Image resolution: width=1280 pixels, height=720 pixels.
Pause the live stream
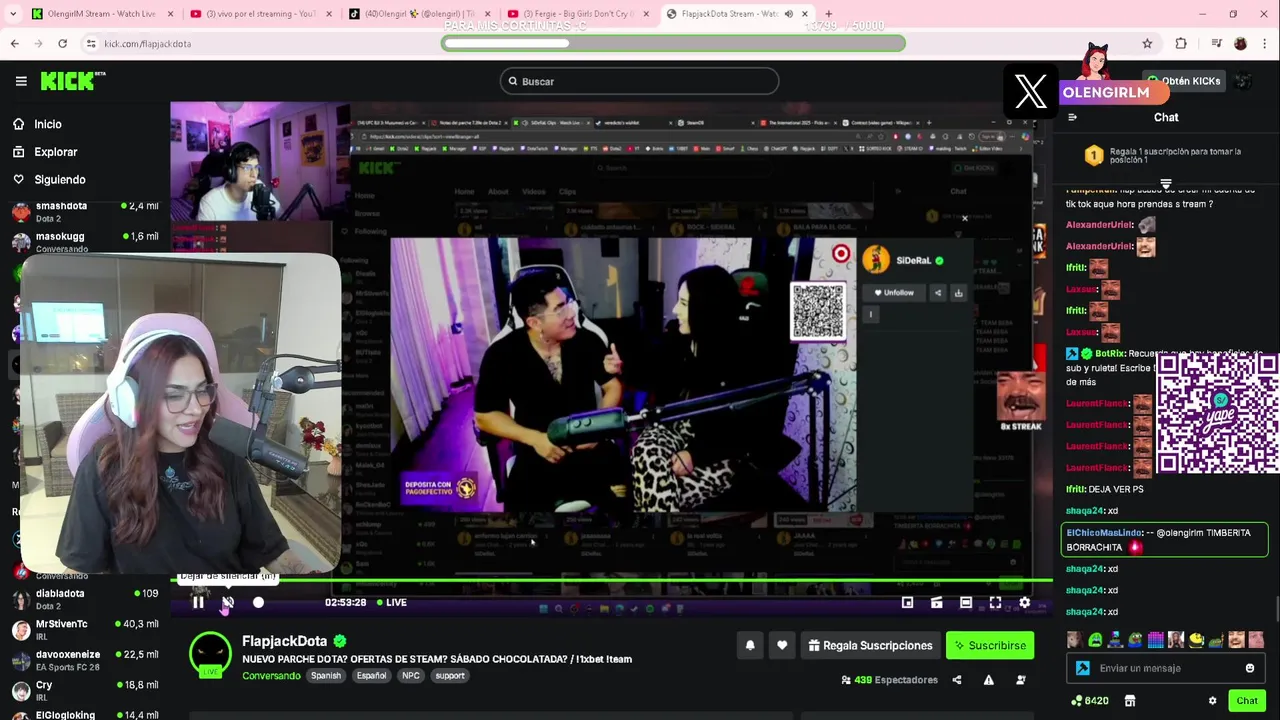point(198,602)
